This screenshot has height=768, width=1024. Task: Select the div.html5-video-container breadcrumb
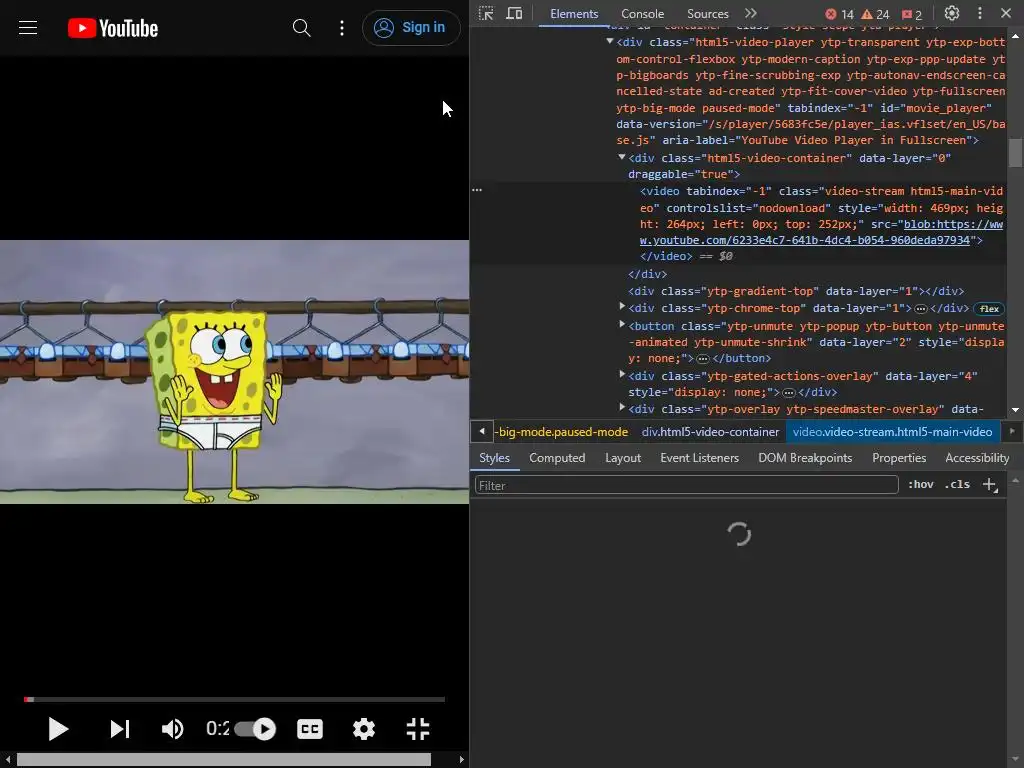(710, 432)
